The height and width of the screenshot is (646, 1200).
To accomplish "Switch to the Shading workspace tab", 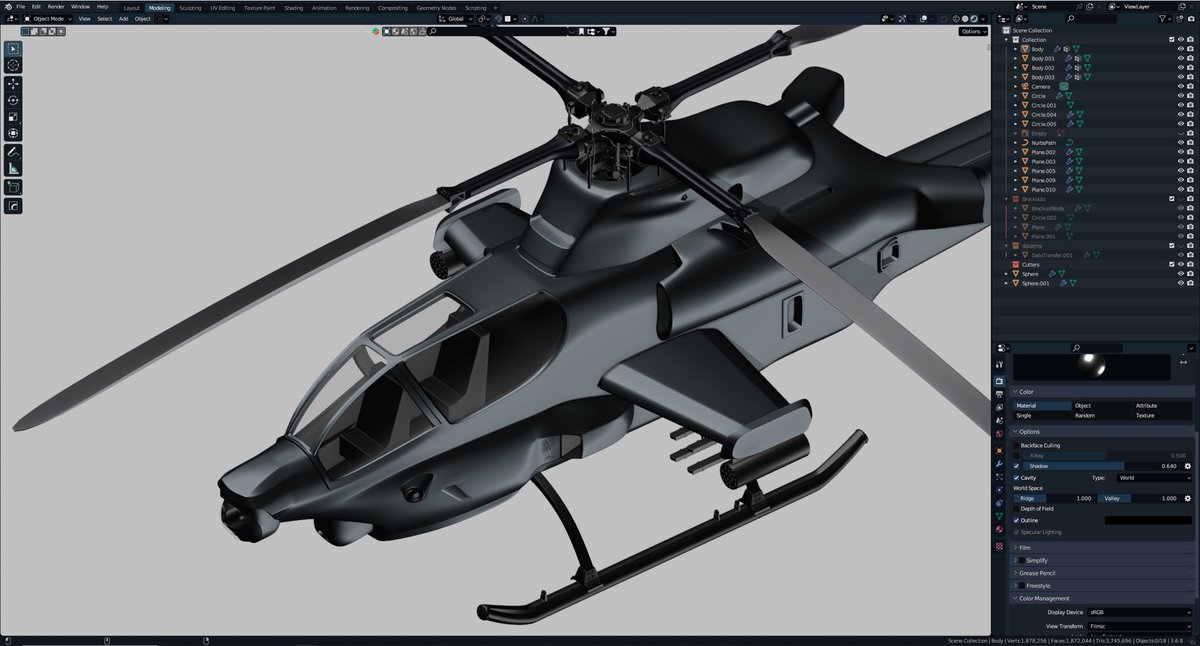I will pyautogui.click(x=293, y=7).
